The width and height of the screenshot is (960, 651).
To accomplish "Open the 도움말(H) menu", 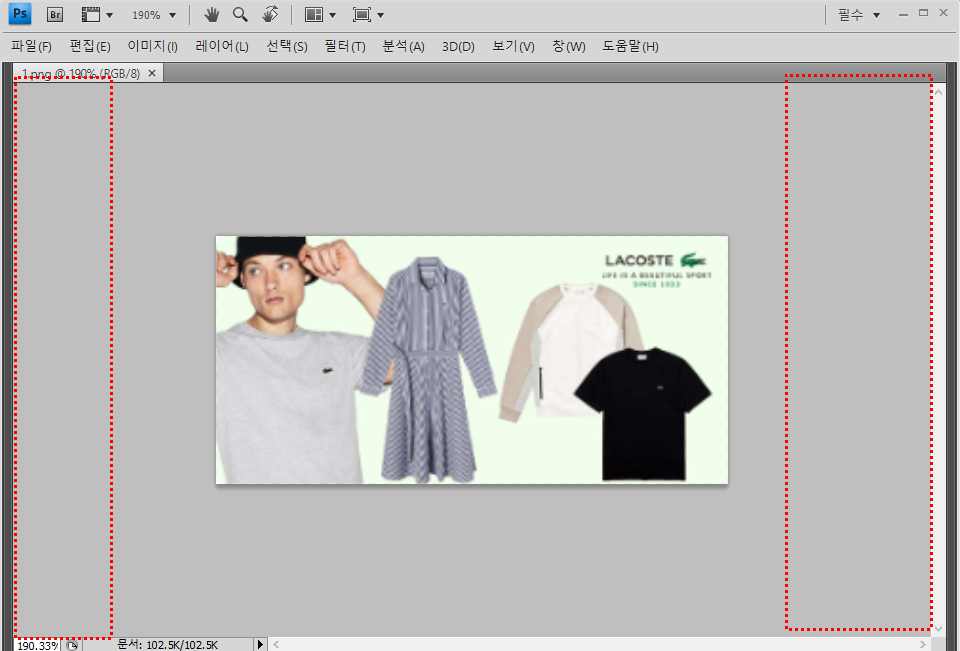I will [x=630, y=47].
